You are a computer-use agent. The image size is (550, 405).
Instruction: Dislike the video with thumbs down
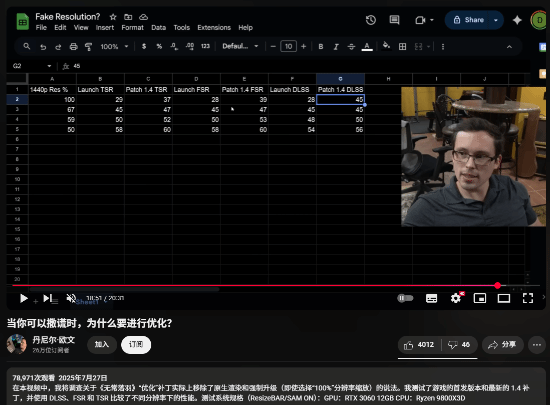point(459,345)
